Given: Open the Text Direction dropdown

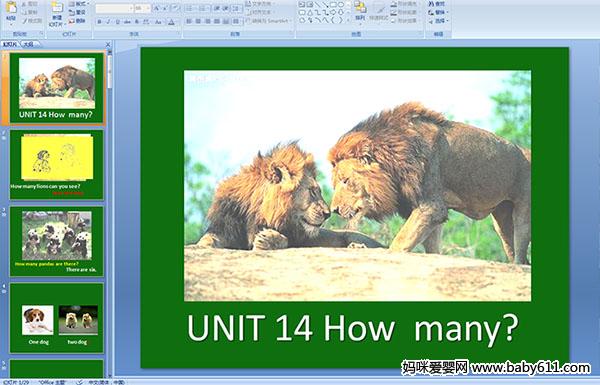Looking at the screenshot, I should (260, 3).
